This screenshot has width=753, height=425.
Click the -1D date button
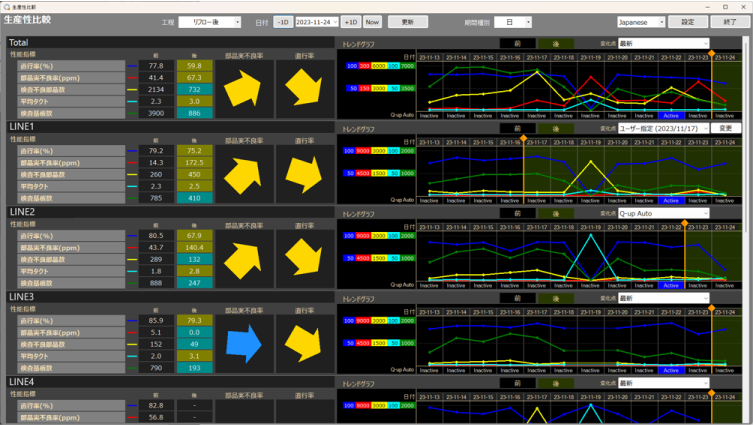(x=283, y=22)
